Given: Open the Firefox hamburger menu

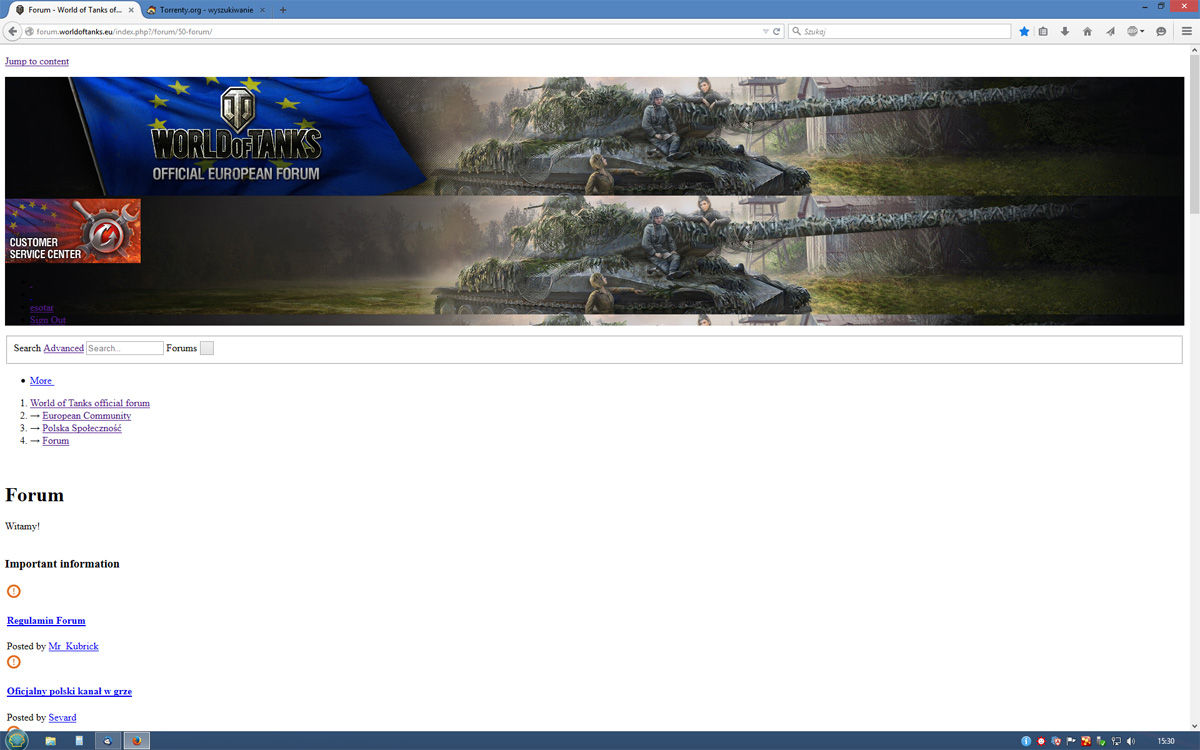Looking at the screenshot, I should point(1187,31).
